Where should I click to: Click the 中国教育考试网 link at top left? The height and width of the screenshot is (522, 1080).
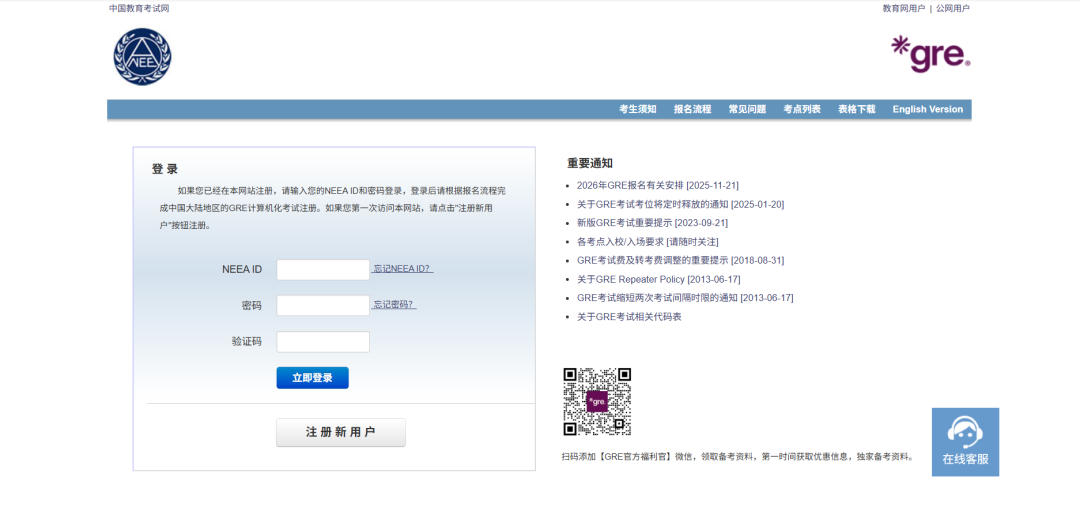[x=139, y=8]
